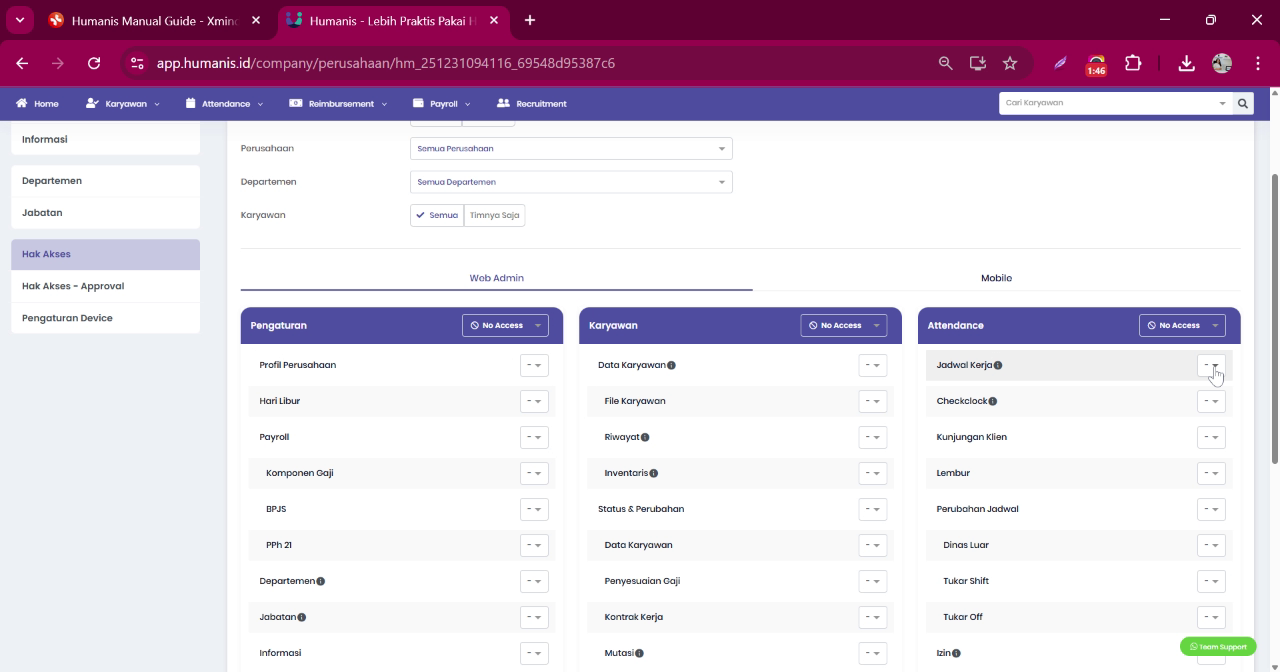Open access dropdown for File Karyawan

click(x=873, y=401)
